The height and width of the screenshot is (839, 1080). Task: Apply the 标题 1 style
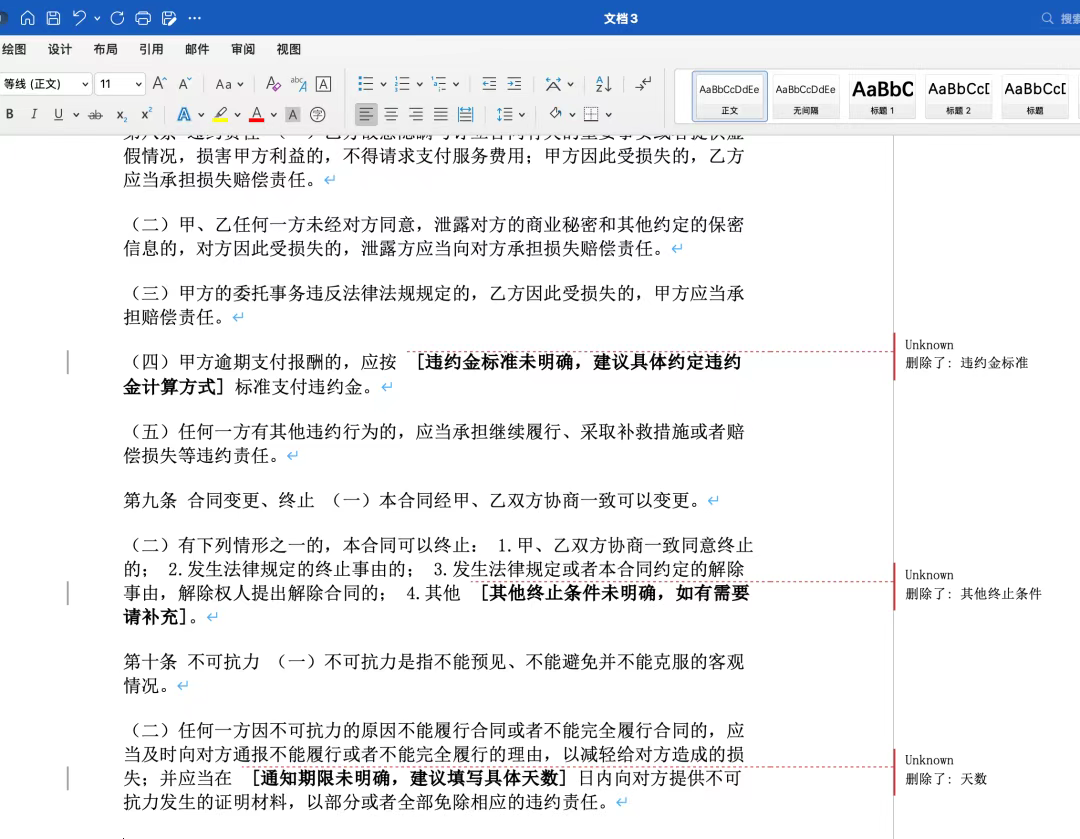[882, 96]
